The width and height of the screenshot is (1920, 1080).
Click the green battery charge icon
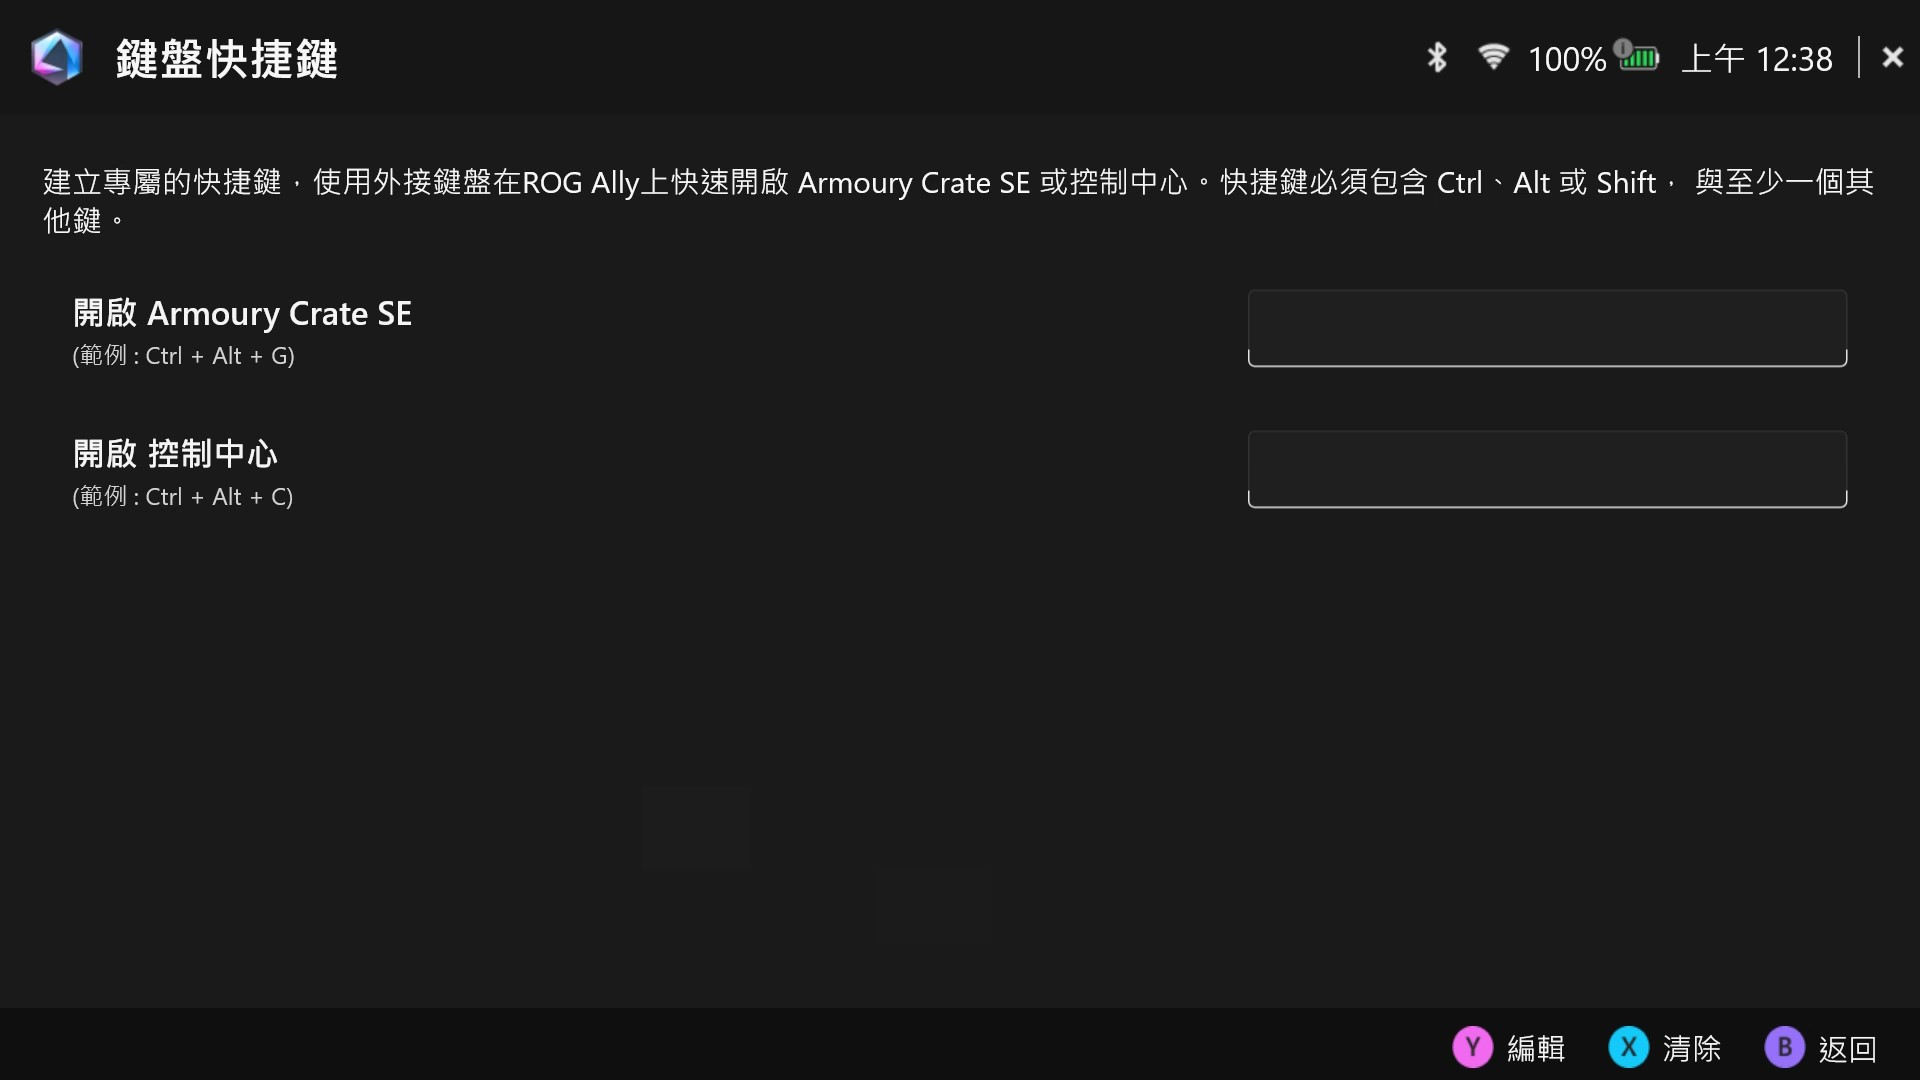click(1637, 56)
